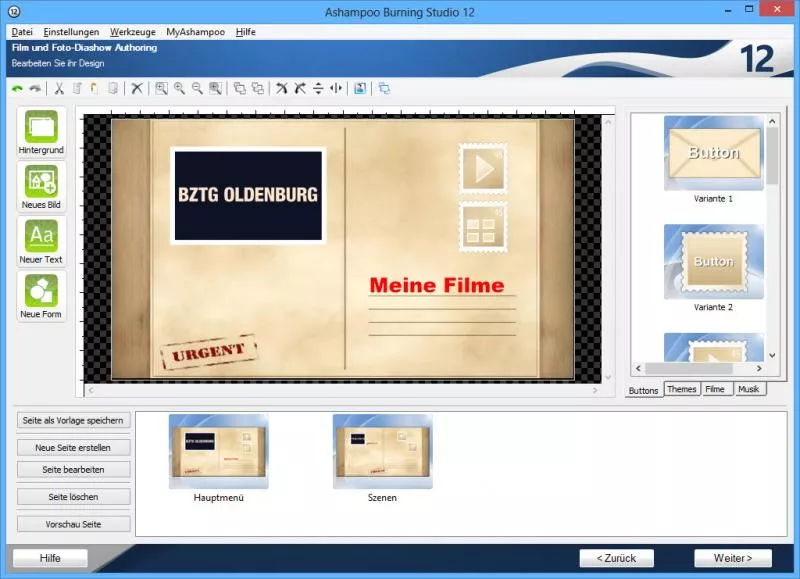This screenshot has width=800, height=579.
Task: Click the picture properties toolbar icon
Action: tap(360, 89)
